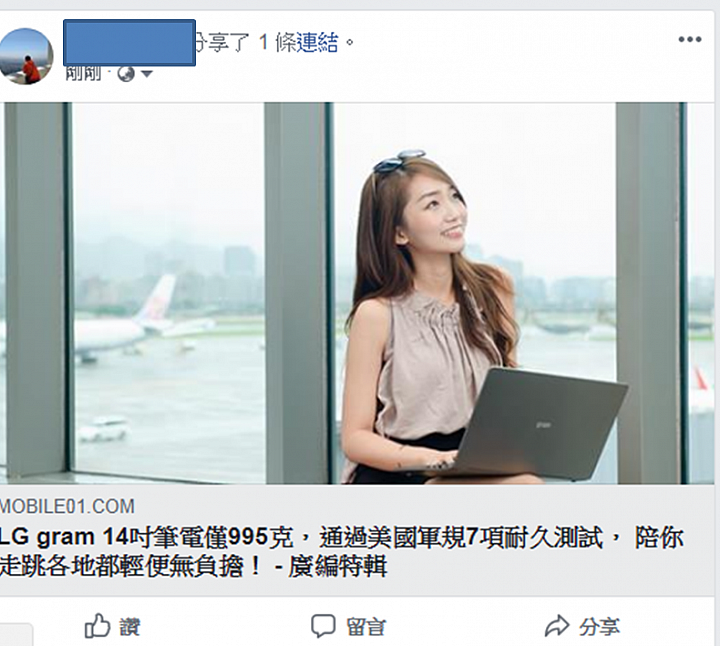Click the 留言 comment label

coord(366,627)
